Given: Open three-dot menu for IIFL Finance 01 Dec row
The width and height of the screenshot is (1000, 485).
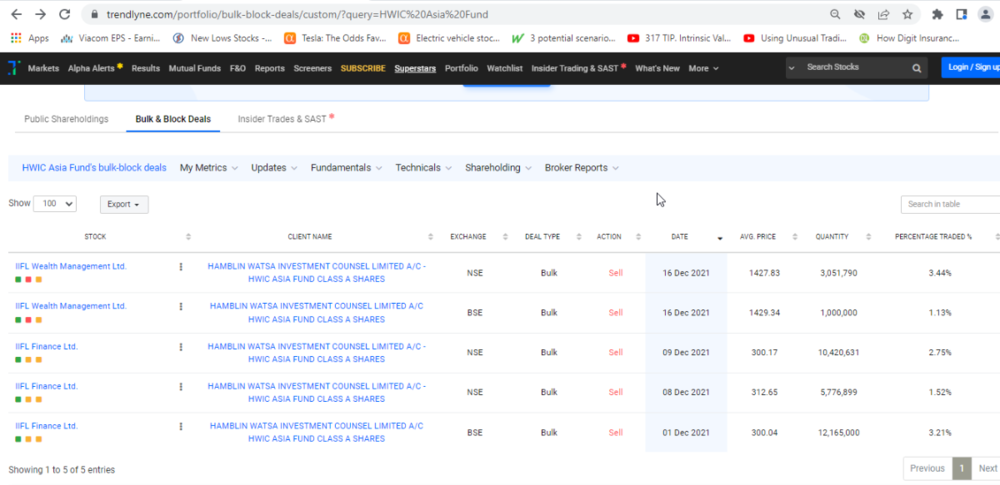Looking at the screenshot, I should pyautogui.click(x=181, y=426).
